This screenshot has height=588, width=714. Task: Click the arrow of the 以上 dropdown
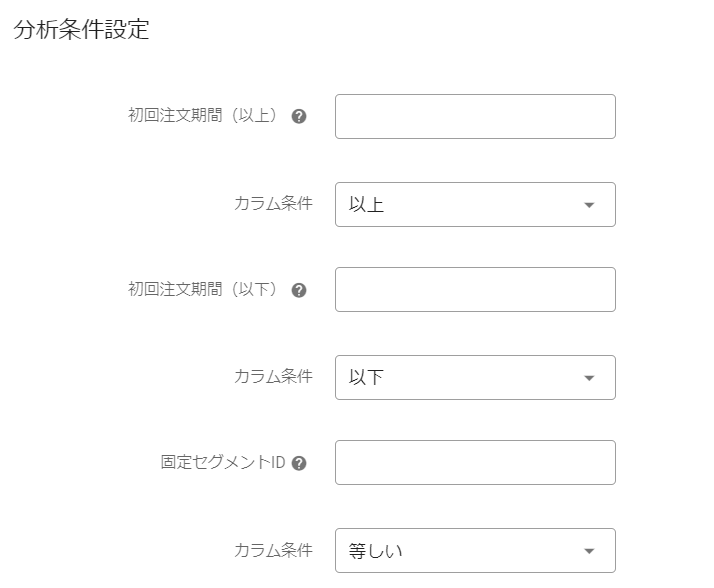589,205
